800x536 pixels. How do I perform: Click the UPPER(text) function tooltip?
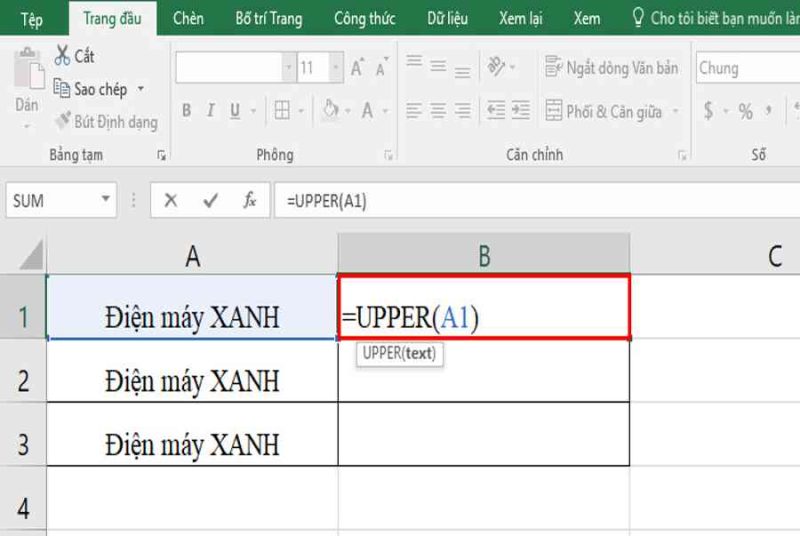[399, 353]
